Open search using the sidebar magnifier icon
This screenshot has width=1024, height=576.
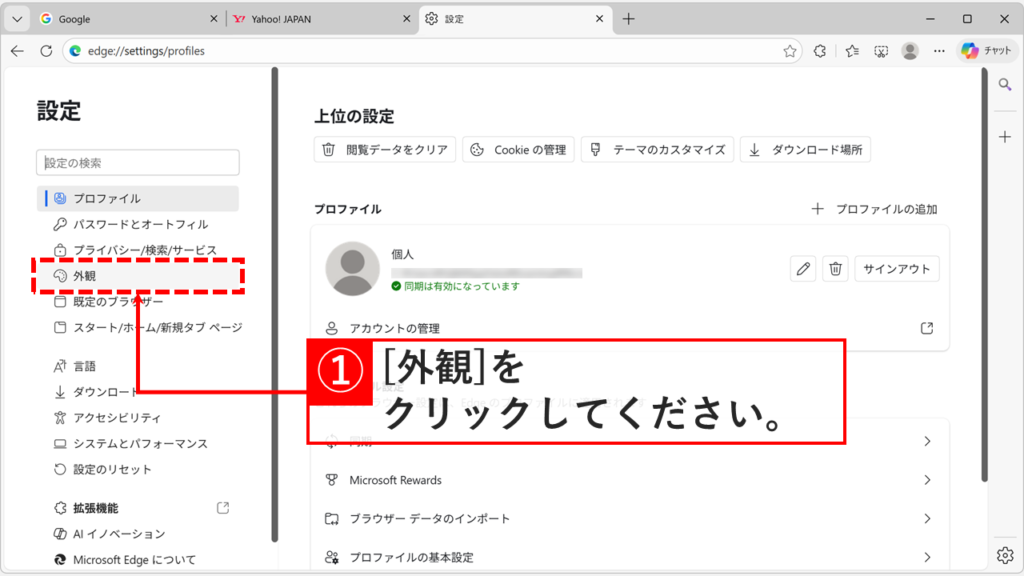point(1003,86)
